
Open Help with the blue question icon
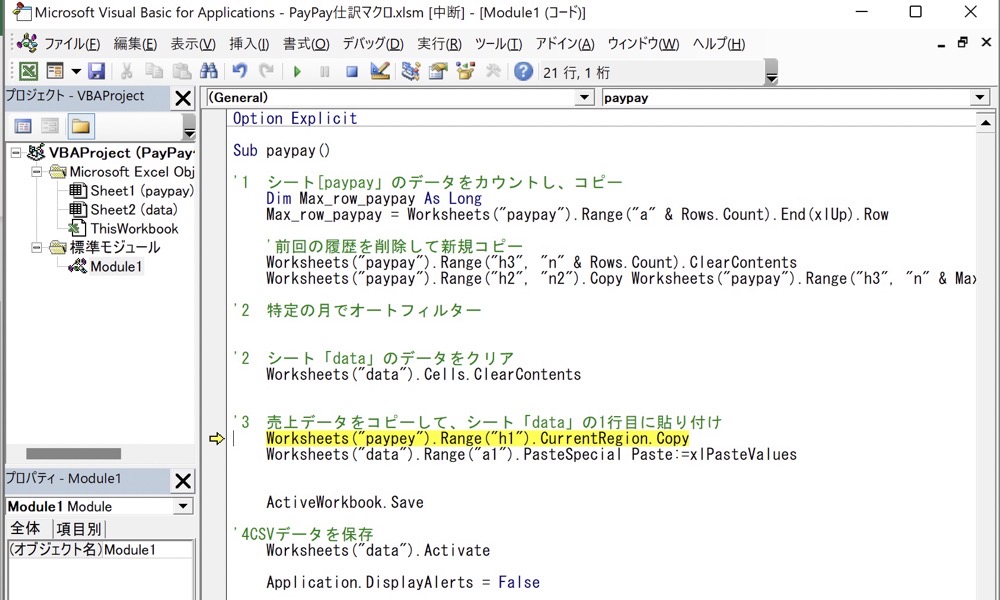(x=523, y=71)
